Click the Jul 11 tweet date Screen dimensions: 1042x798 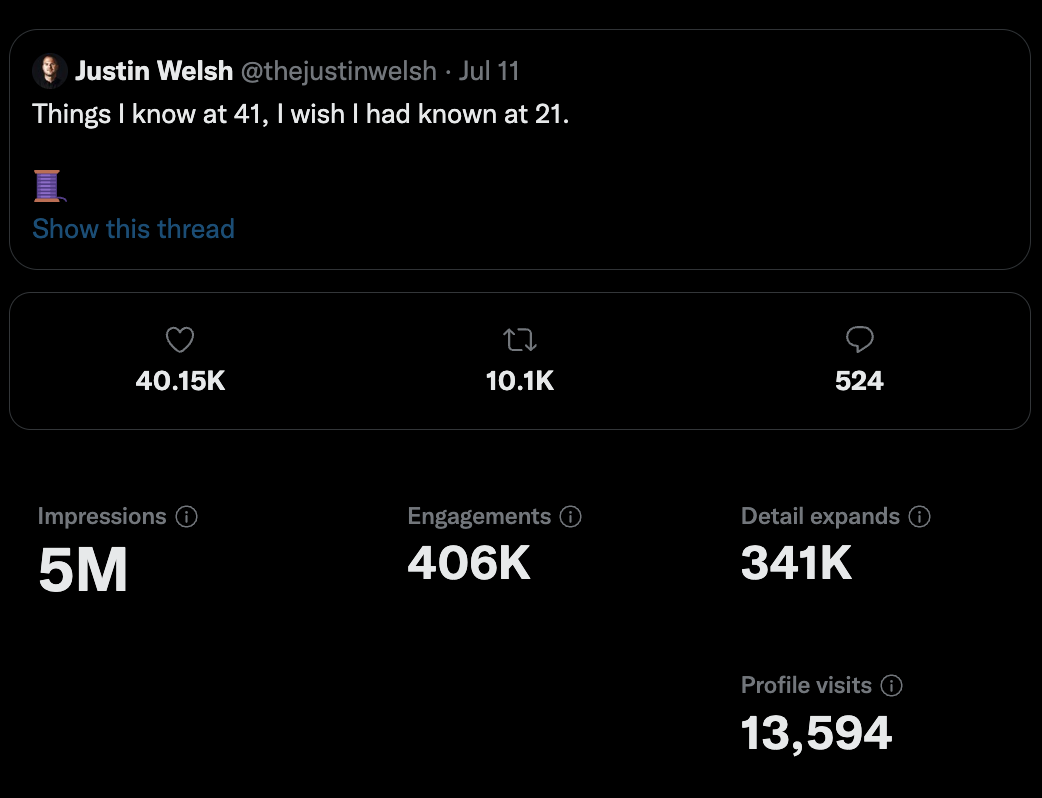click(x=489, y=72)
